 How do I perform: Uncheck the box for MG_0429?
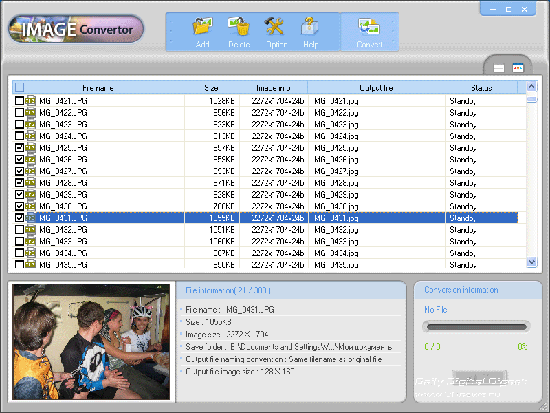point(19,194)
